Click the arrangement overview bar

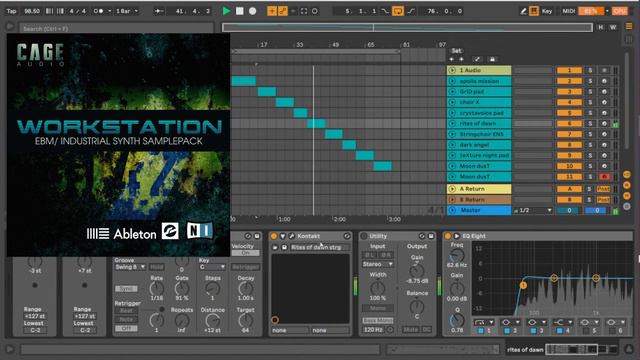407,27
